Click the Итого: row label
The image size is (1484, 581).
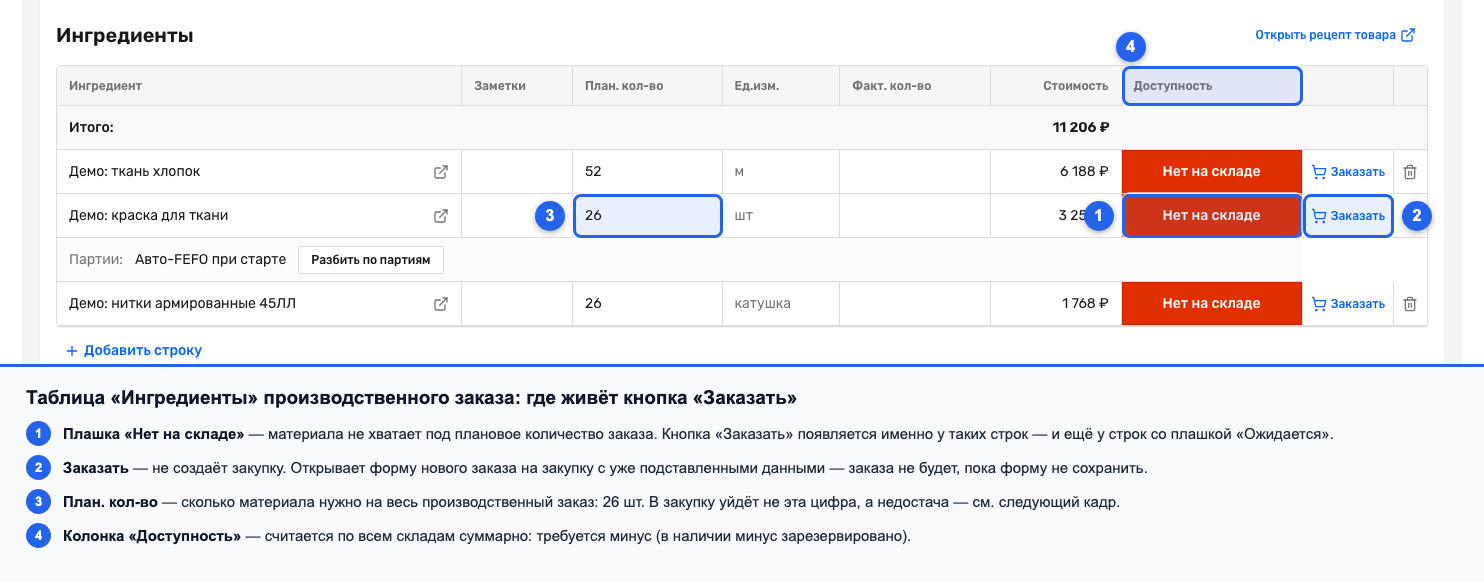91,128
